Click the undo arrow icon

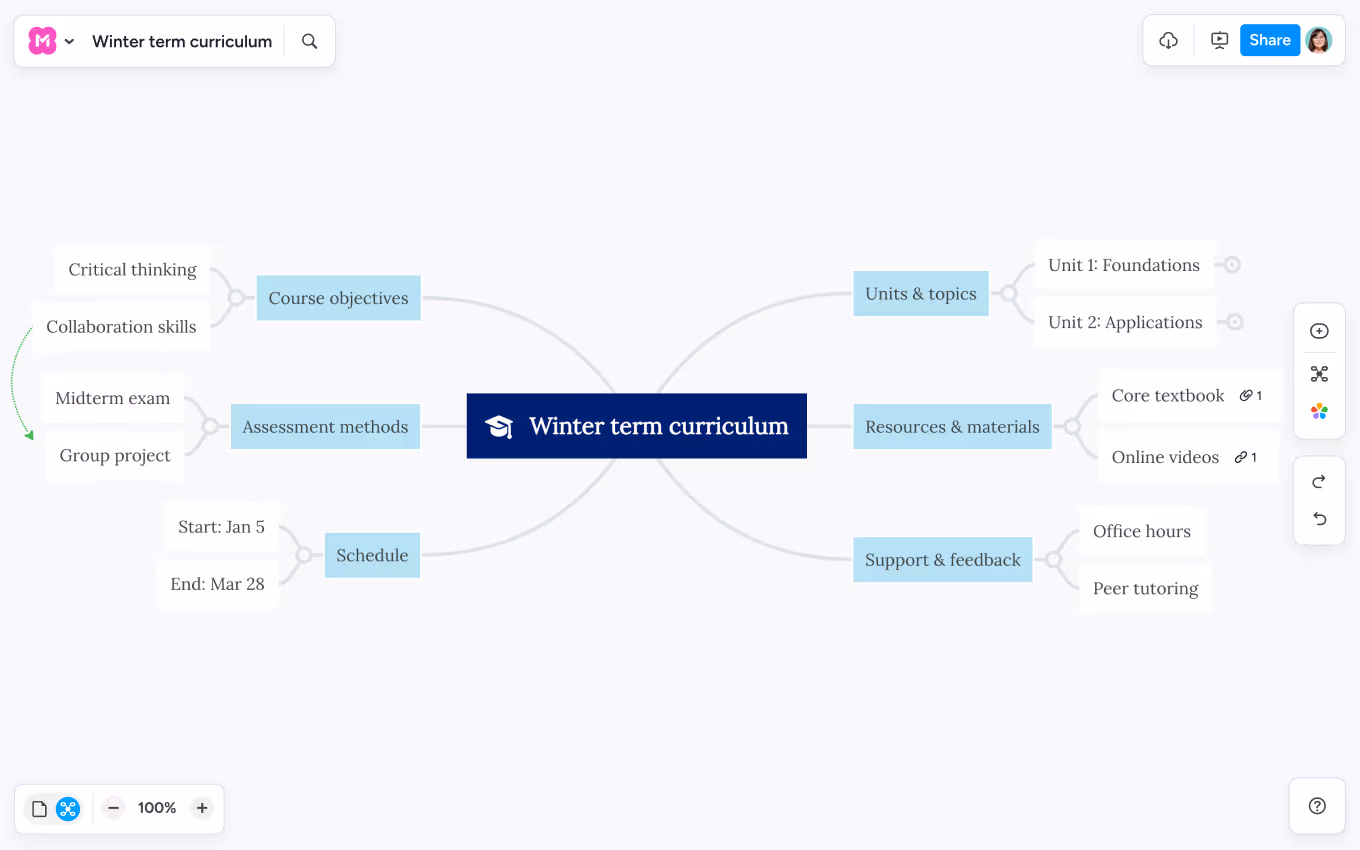click(1319, 519)
